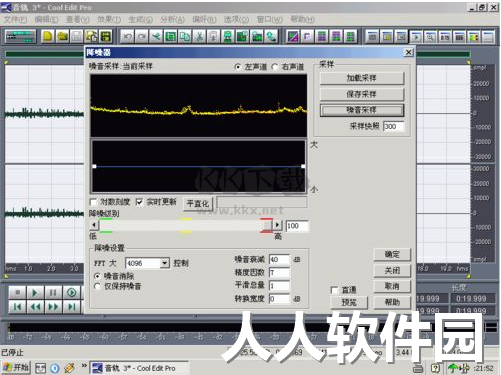Toggle the 直通 bypass checkbox
Screen dimensions: 501x375
(334, 290)
